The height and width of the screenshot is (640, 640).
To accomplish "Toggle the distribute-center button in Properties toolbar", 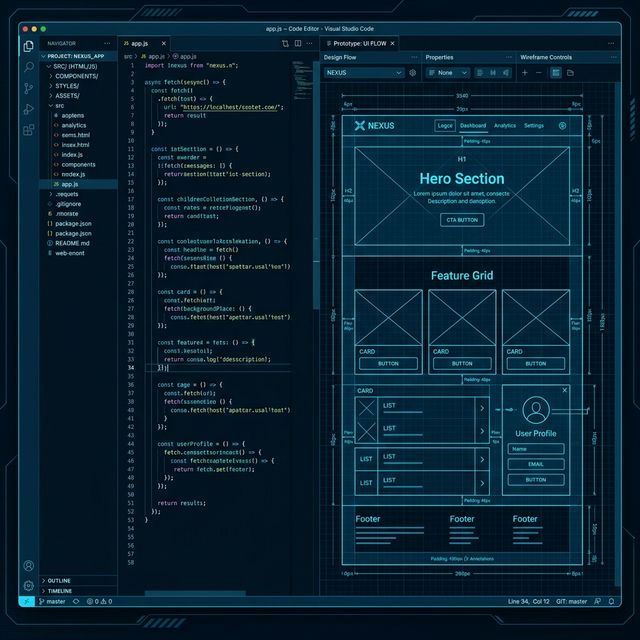I will tap(493, 73).
